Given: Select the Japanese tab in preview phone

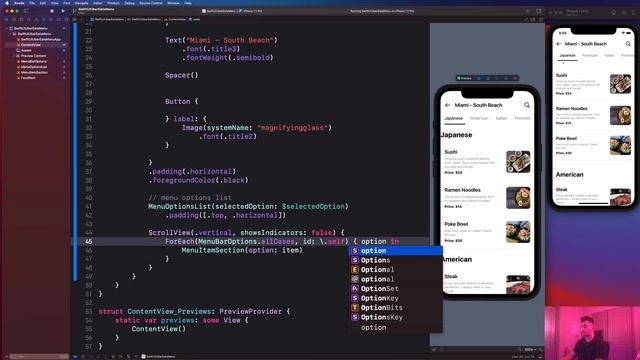Looking at the screenshot, I should [x=453, y=118].
